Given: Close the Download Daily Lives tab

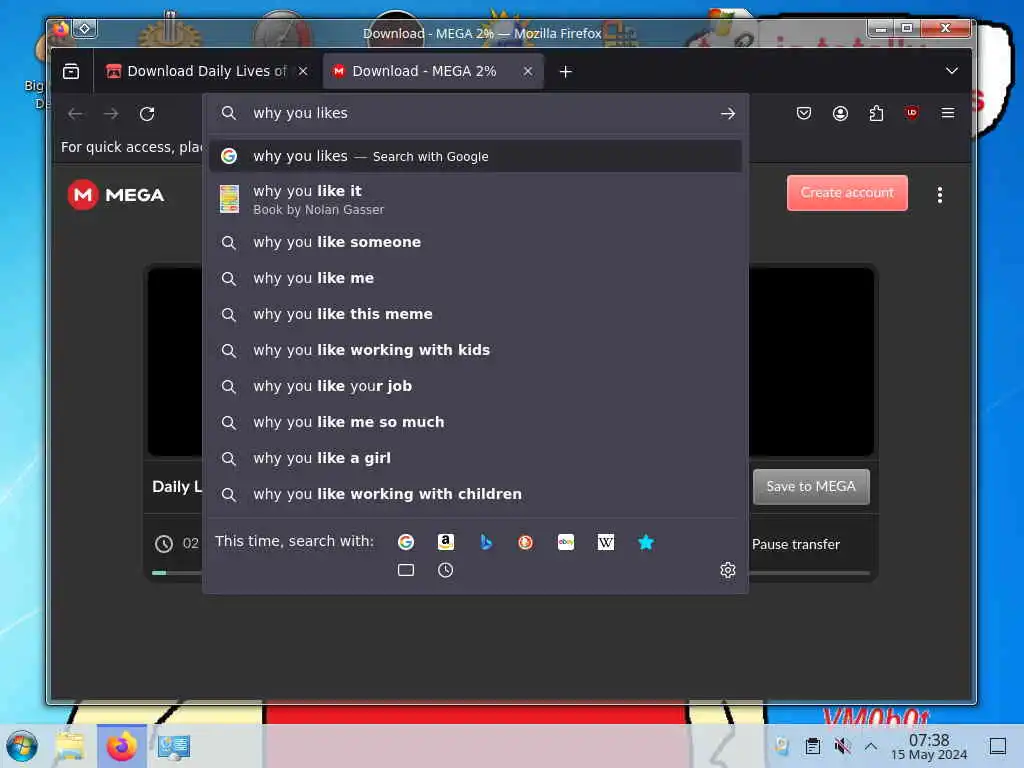Looking at the screenshot, I should [303, 71].
